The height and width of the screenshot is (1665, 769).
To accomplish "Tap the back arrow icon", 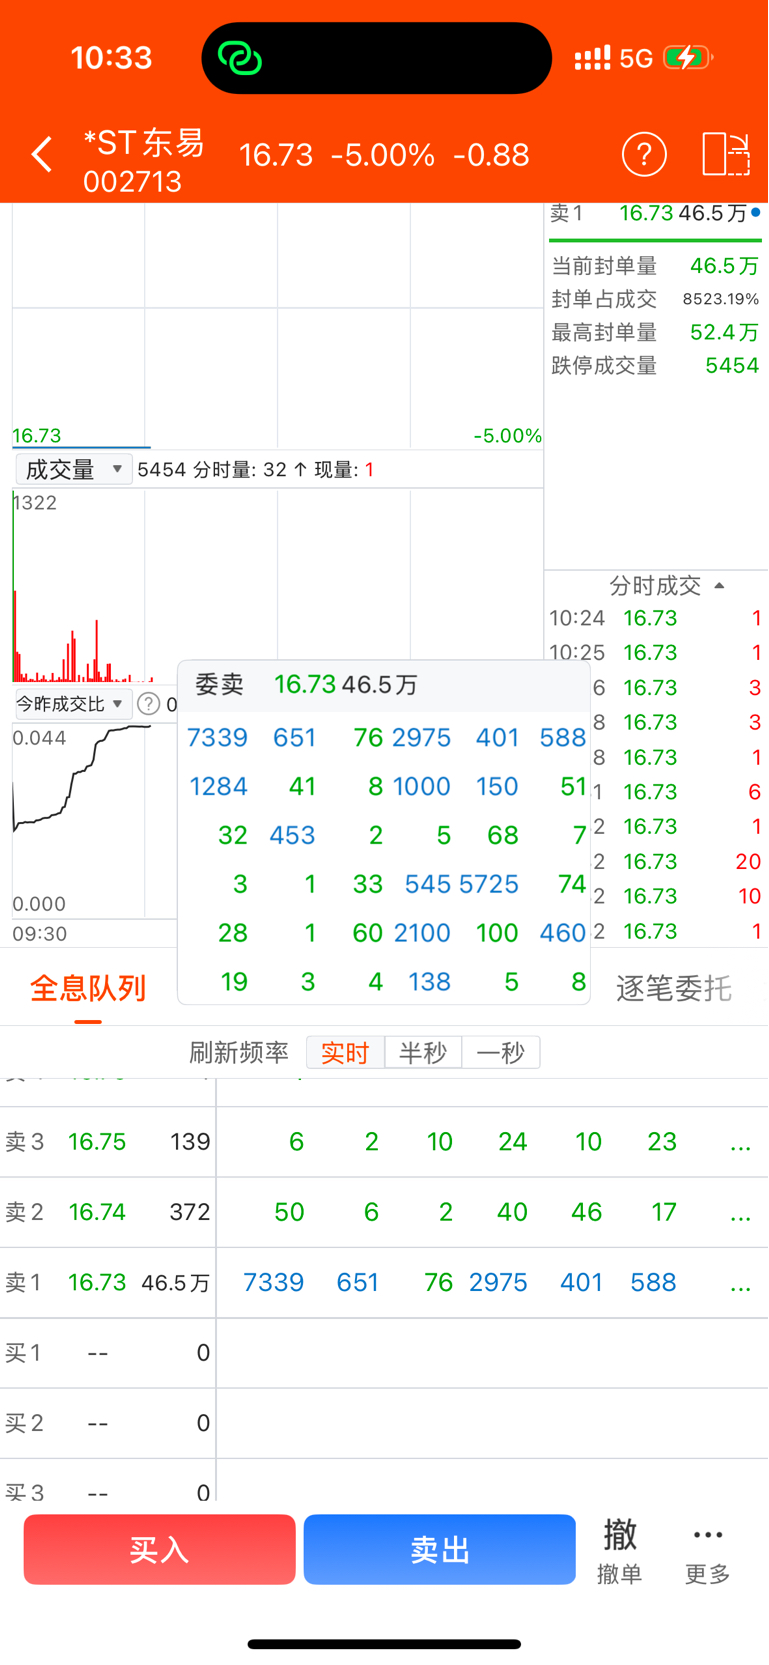I will click(41, 155).
